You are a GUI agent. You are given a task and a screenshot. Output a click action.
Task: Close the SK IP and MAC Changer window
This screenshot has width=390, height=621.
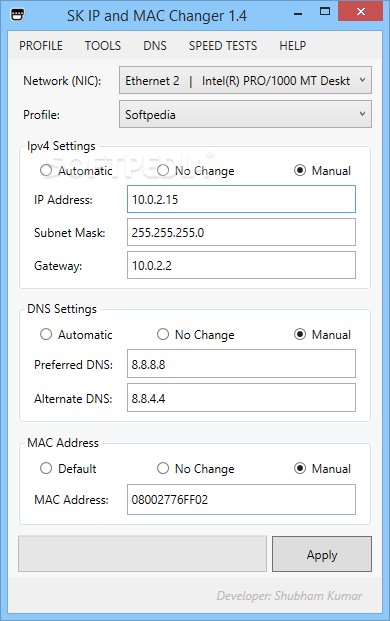tap(361, 12)
